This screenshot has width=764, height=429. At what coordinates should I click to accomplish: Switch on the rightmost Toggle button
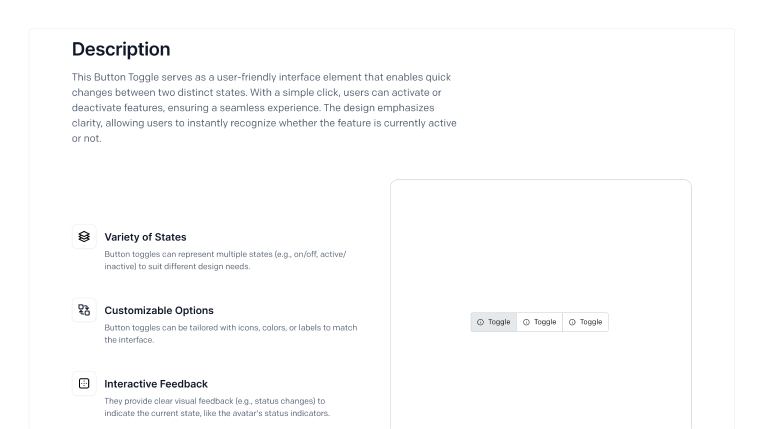pyautogui.click(x=585, y=322)
